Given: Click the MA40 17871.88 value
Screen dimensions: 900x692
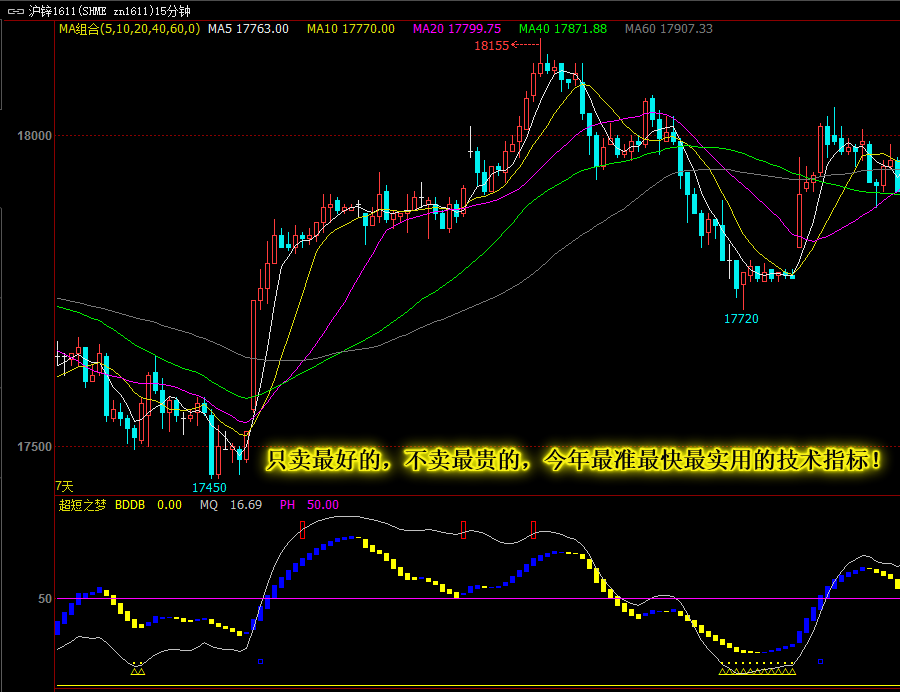Looking at the screenshot, I should [562, 29].
